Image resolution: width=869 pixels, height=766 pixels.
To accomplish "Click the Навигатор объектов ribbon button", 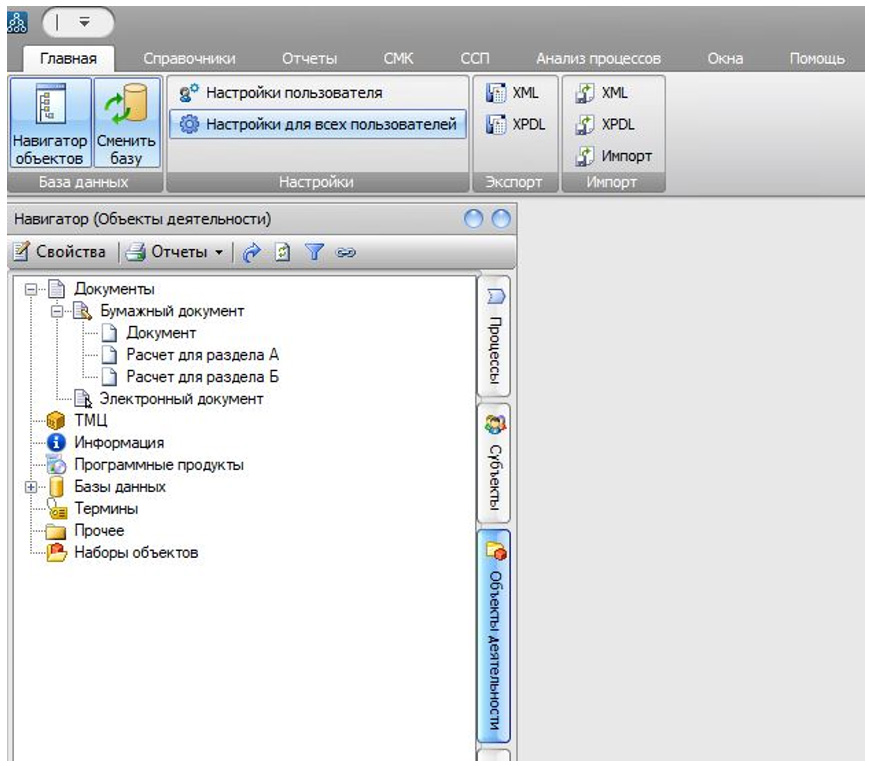I will (49, 123).
